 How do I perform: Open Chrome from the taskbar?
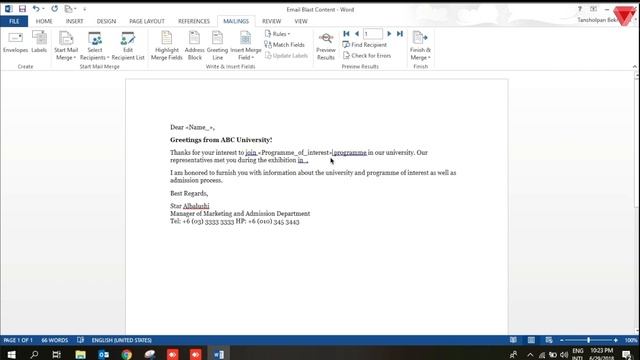127,354
